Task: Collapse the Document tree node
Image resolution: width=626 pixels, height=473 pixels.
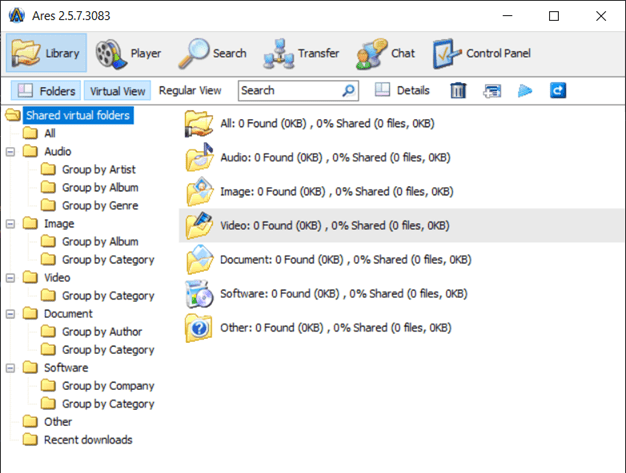Action: coord(10,314)
